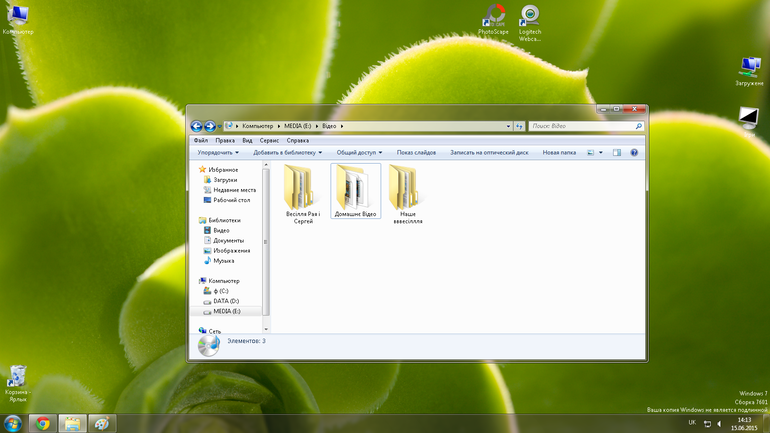
Task: Click the UK language indicator
Action: click(692, 423)
